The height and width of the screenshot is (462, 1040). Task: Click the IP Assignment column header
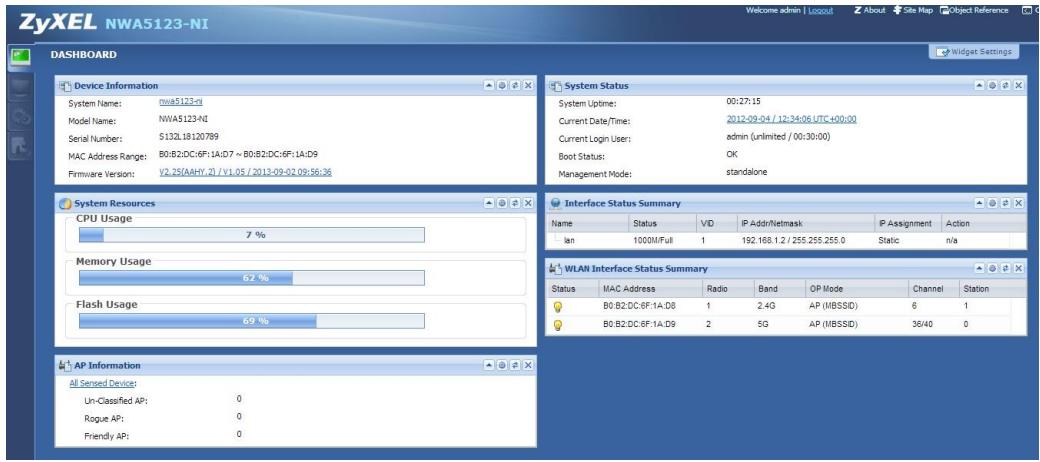point(908,223)
